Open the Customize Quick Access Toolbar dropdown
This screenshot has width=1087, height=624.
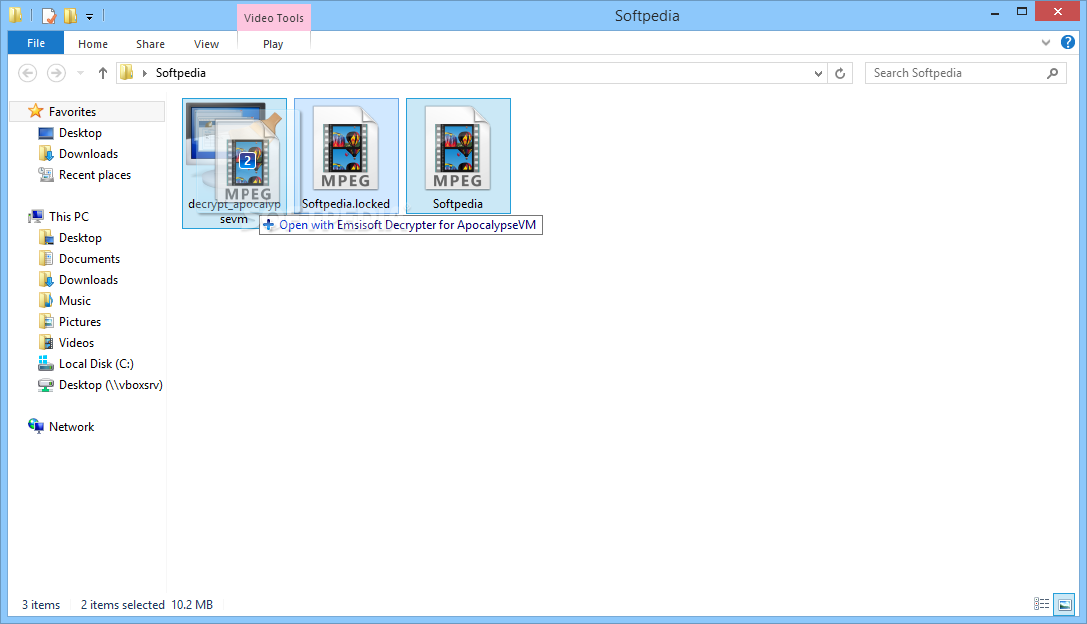click(89, 16)
